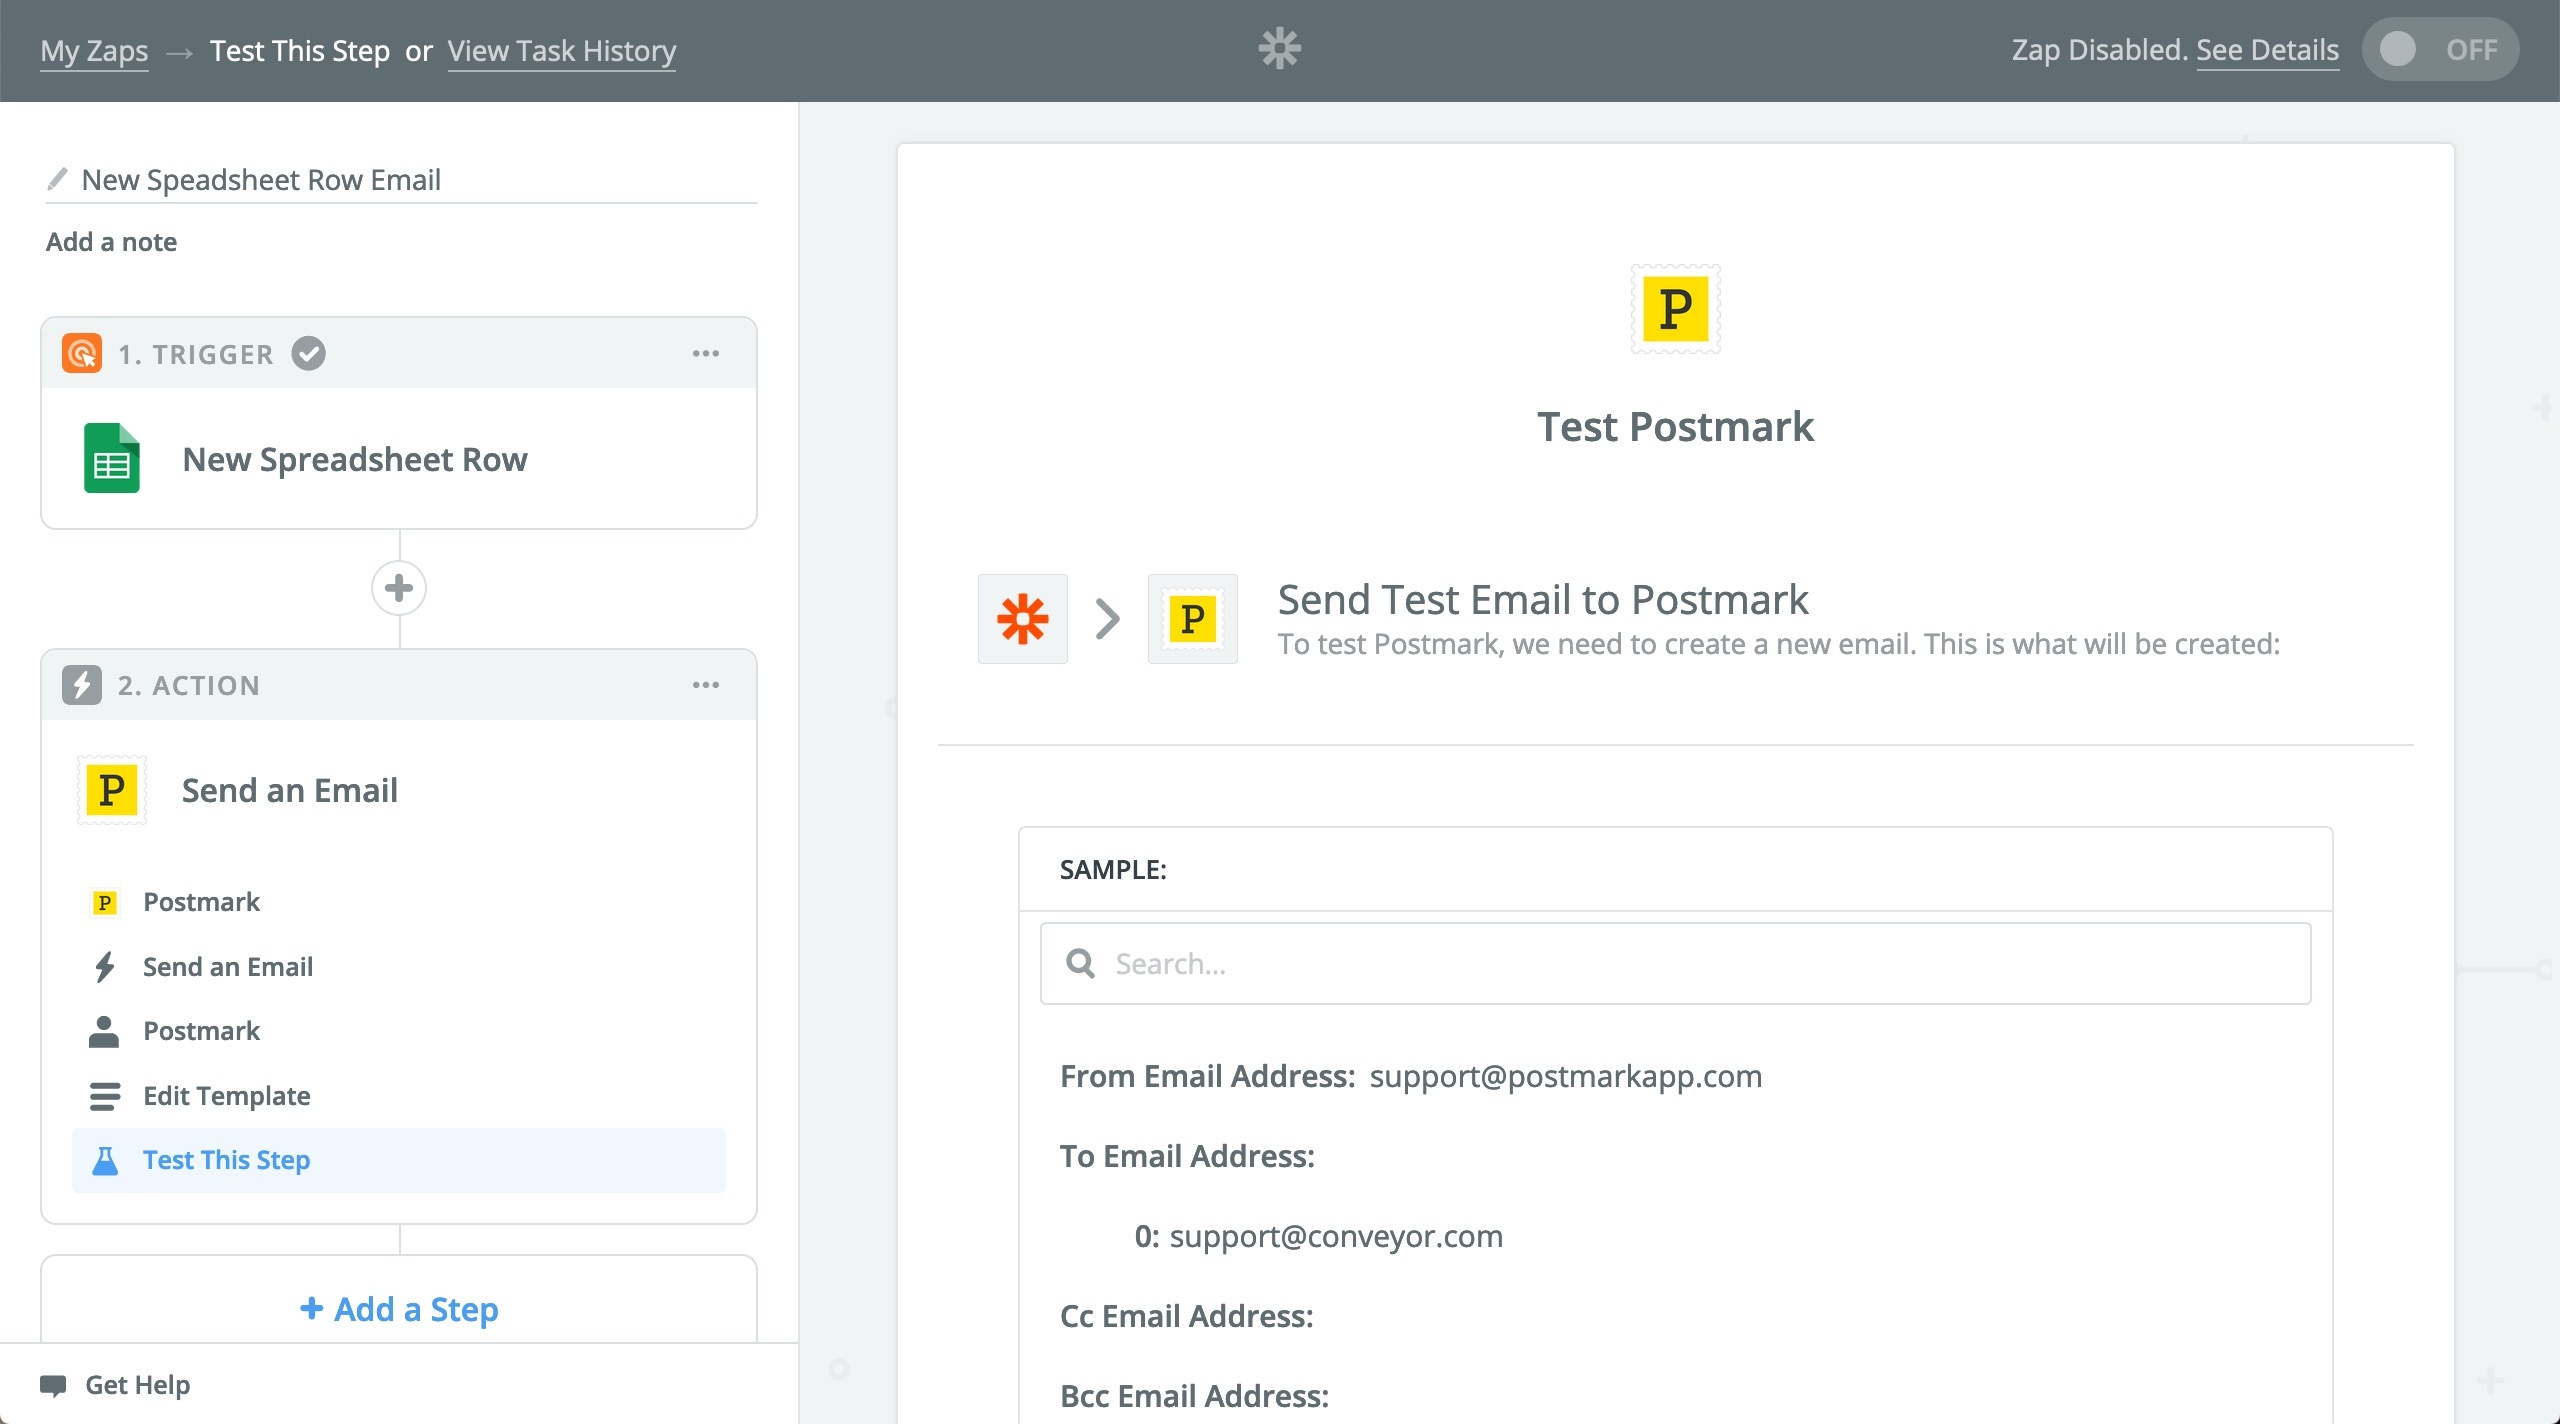Insert a step with the plus circle
Image resolution: width=2560 pixels, height=1424 pixels.
(x=399, y=588)
